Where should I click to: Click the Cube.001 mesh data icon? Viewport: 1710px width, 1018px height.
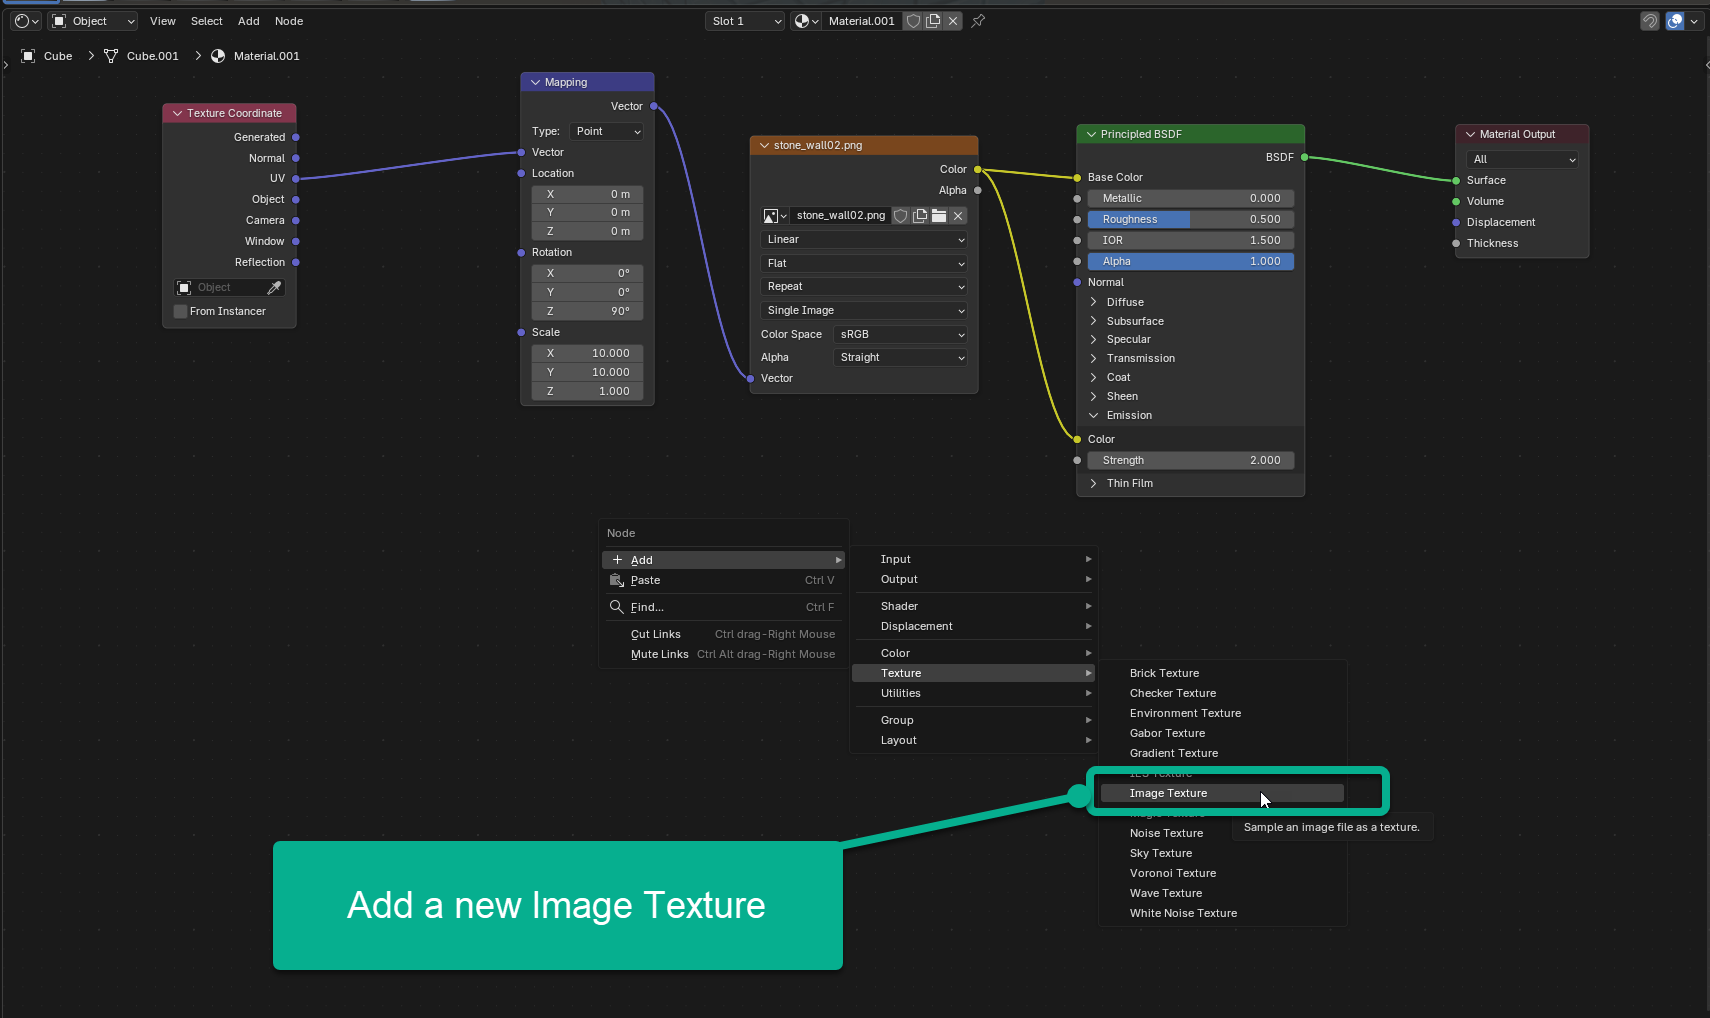pos(111,56)
